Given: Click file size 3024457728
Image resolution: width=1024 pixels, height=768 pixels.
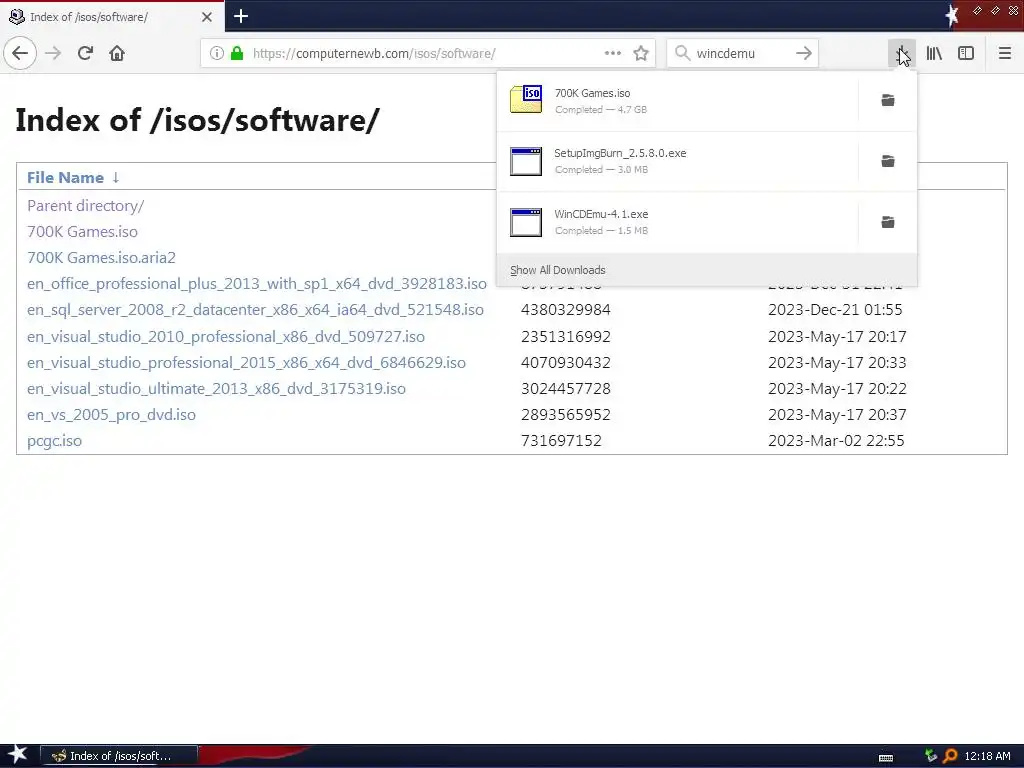Looking at the screenshot, I should (566, 389).
